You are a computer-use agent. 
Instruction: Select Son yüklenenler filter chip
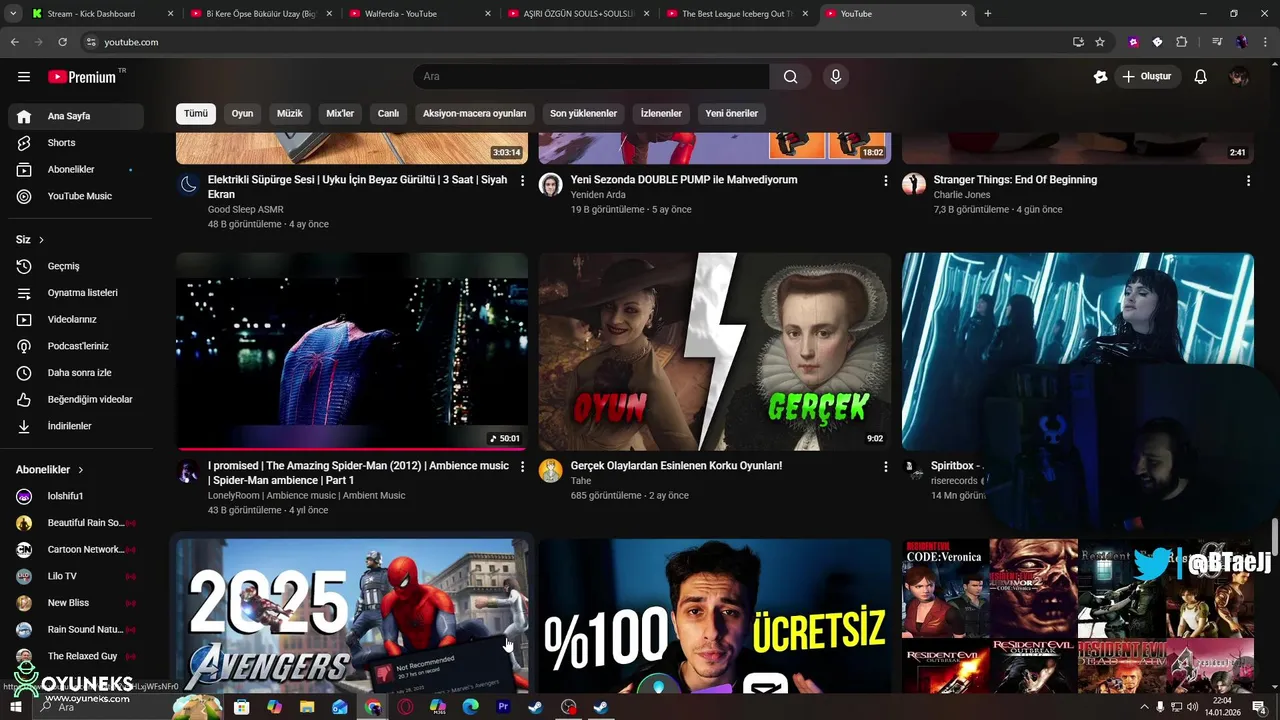click(x=583, y=113)
